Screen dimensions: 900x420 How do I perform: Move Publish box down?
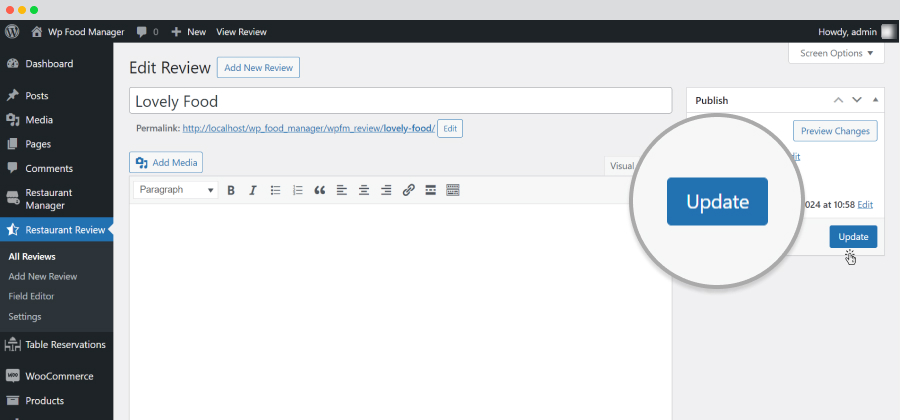pos(857,100)
